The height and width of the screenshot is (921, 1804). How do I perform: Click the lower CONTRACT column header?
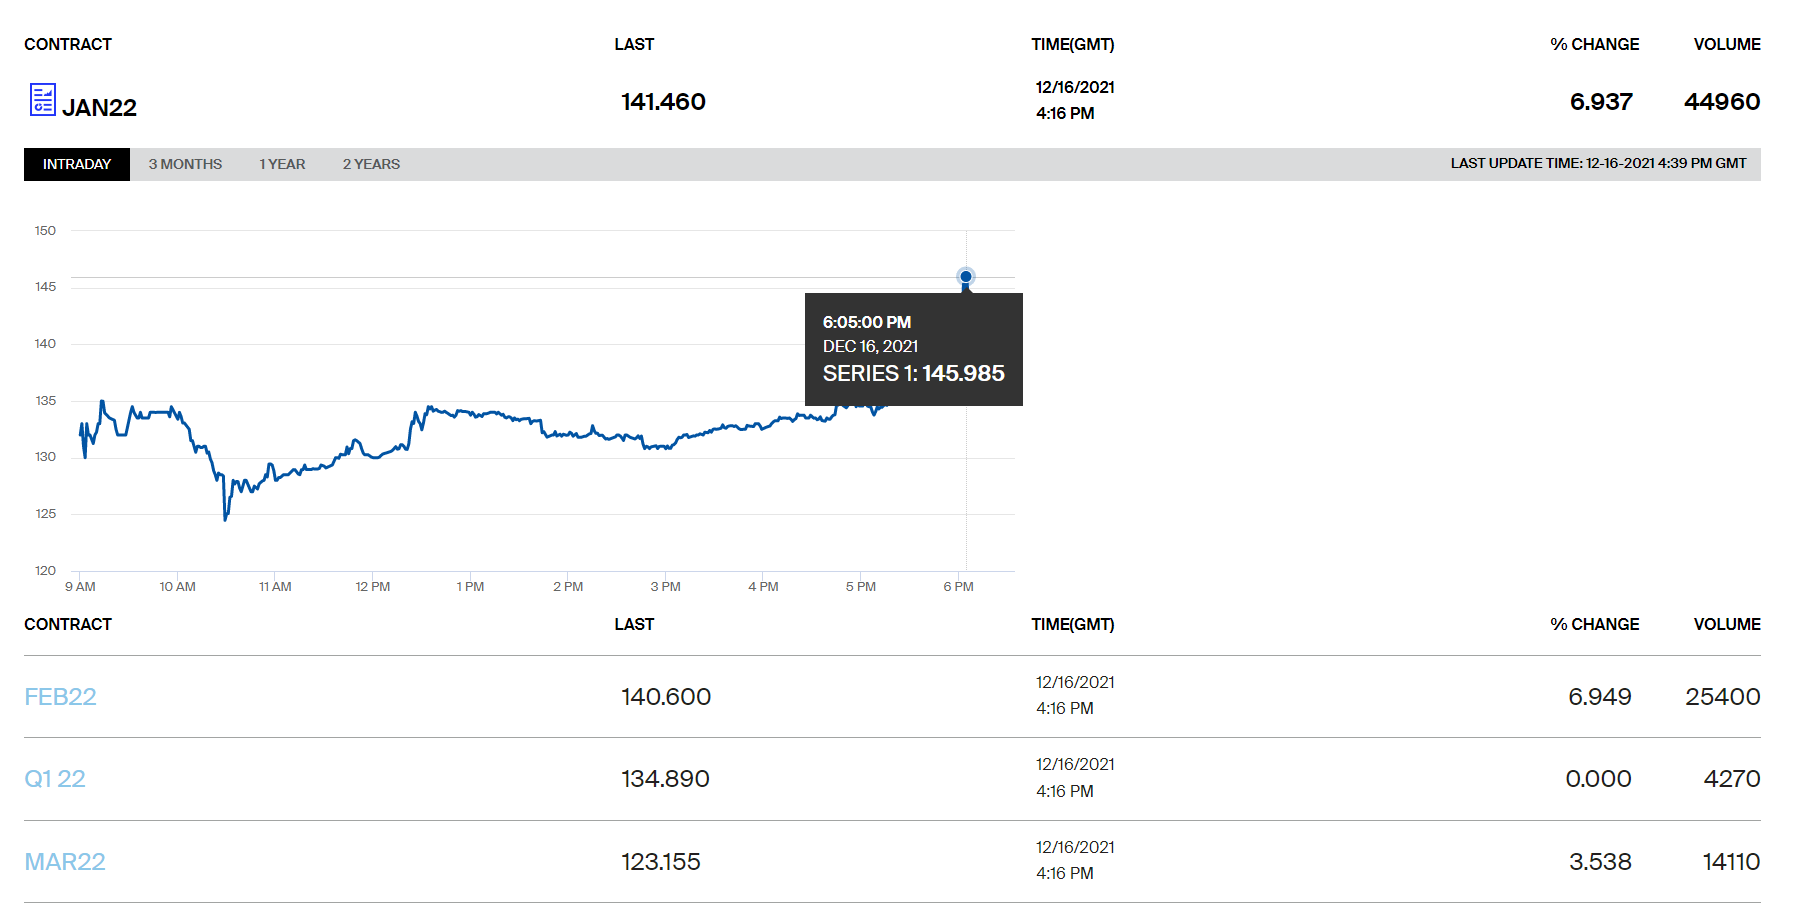68,624
